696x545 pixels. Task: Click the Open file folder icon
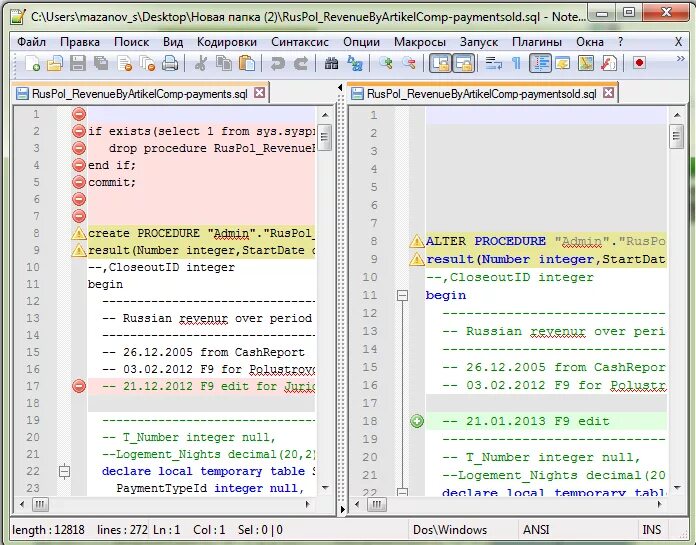(55, 63)
